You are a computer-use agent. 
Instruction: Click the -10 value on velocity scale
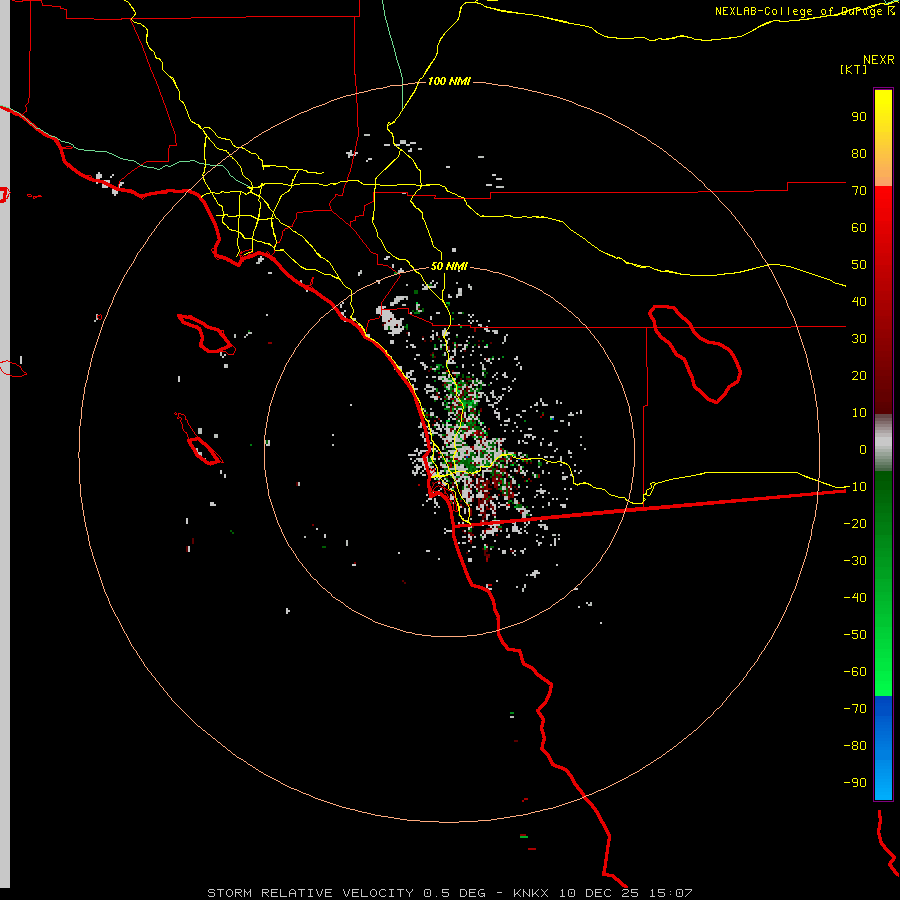[855, 487]
